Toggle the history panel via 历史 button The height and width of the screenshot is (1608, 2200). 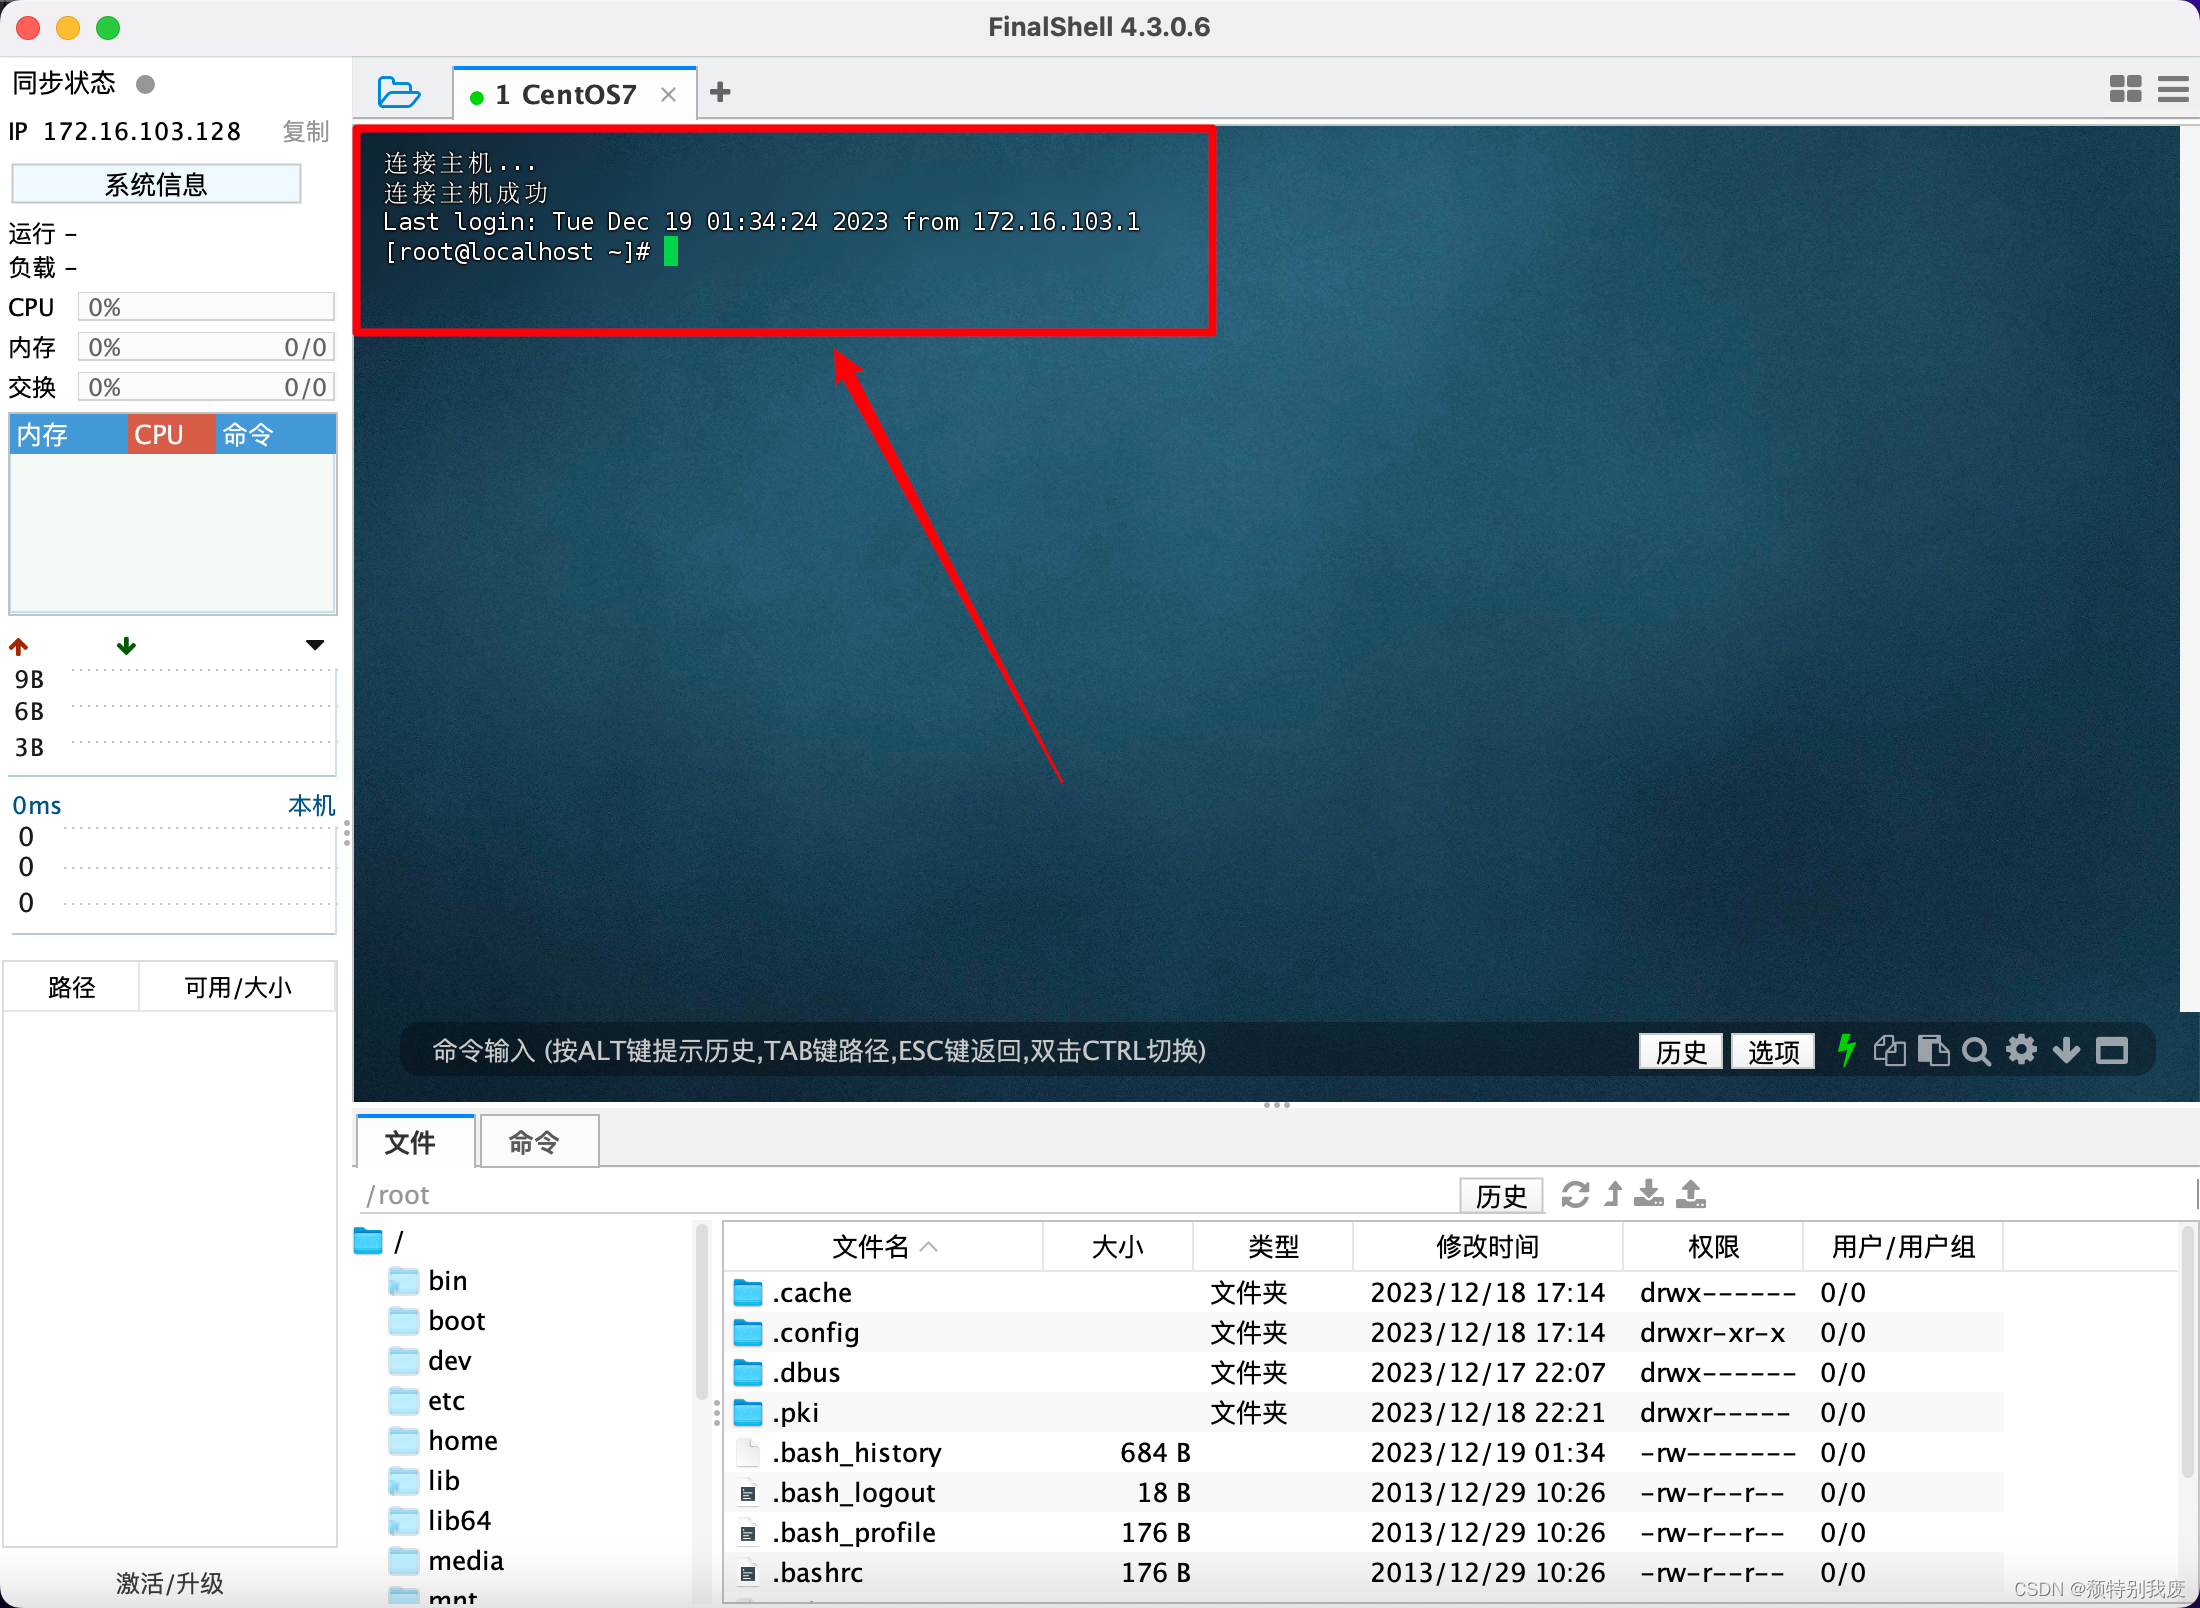[1680, 1051]
